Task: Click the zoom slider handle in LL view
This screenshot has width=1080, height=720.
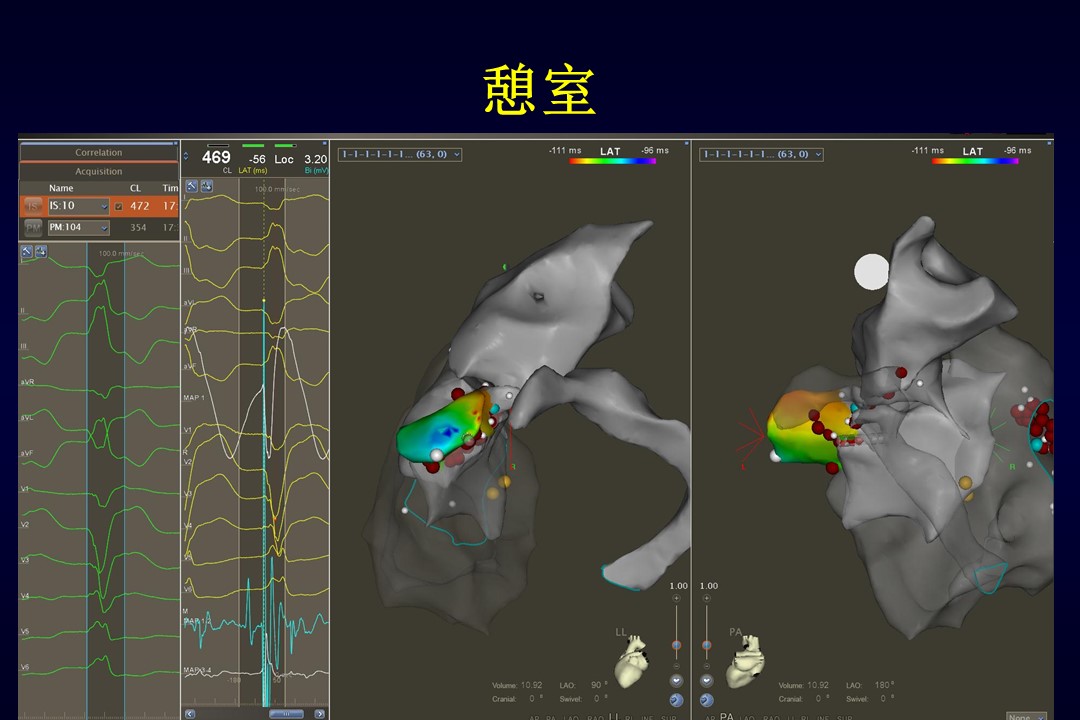Action: point(676,646)
